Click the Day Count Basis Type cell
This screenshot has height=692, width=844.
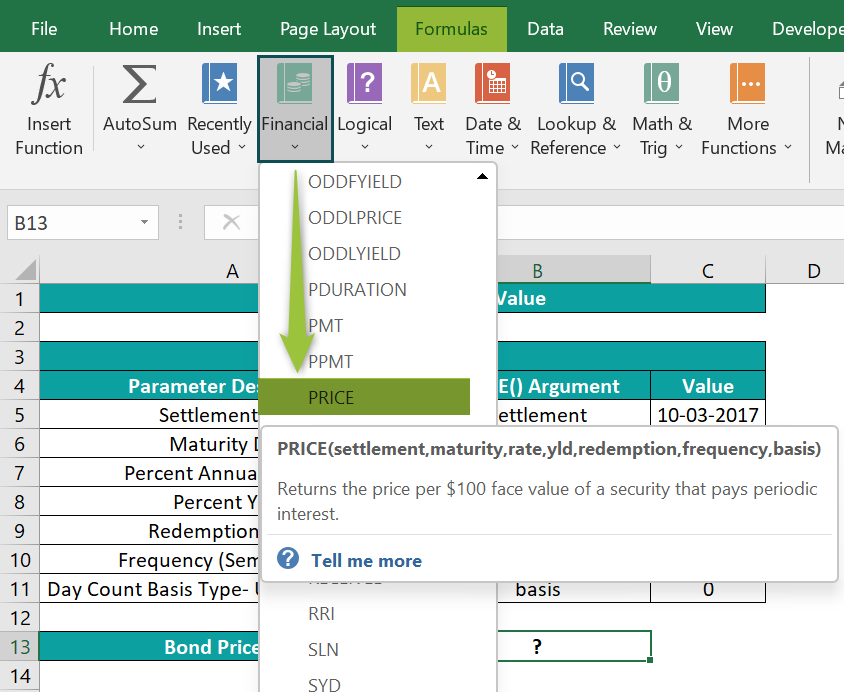coord(149,589)
